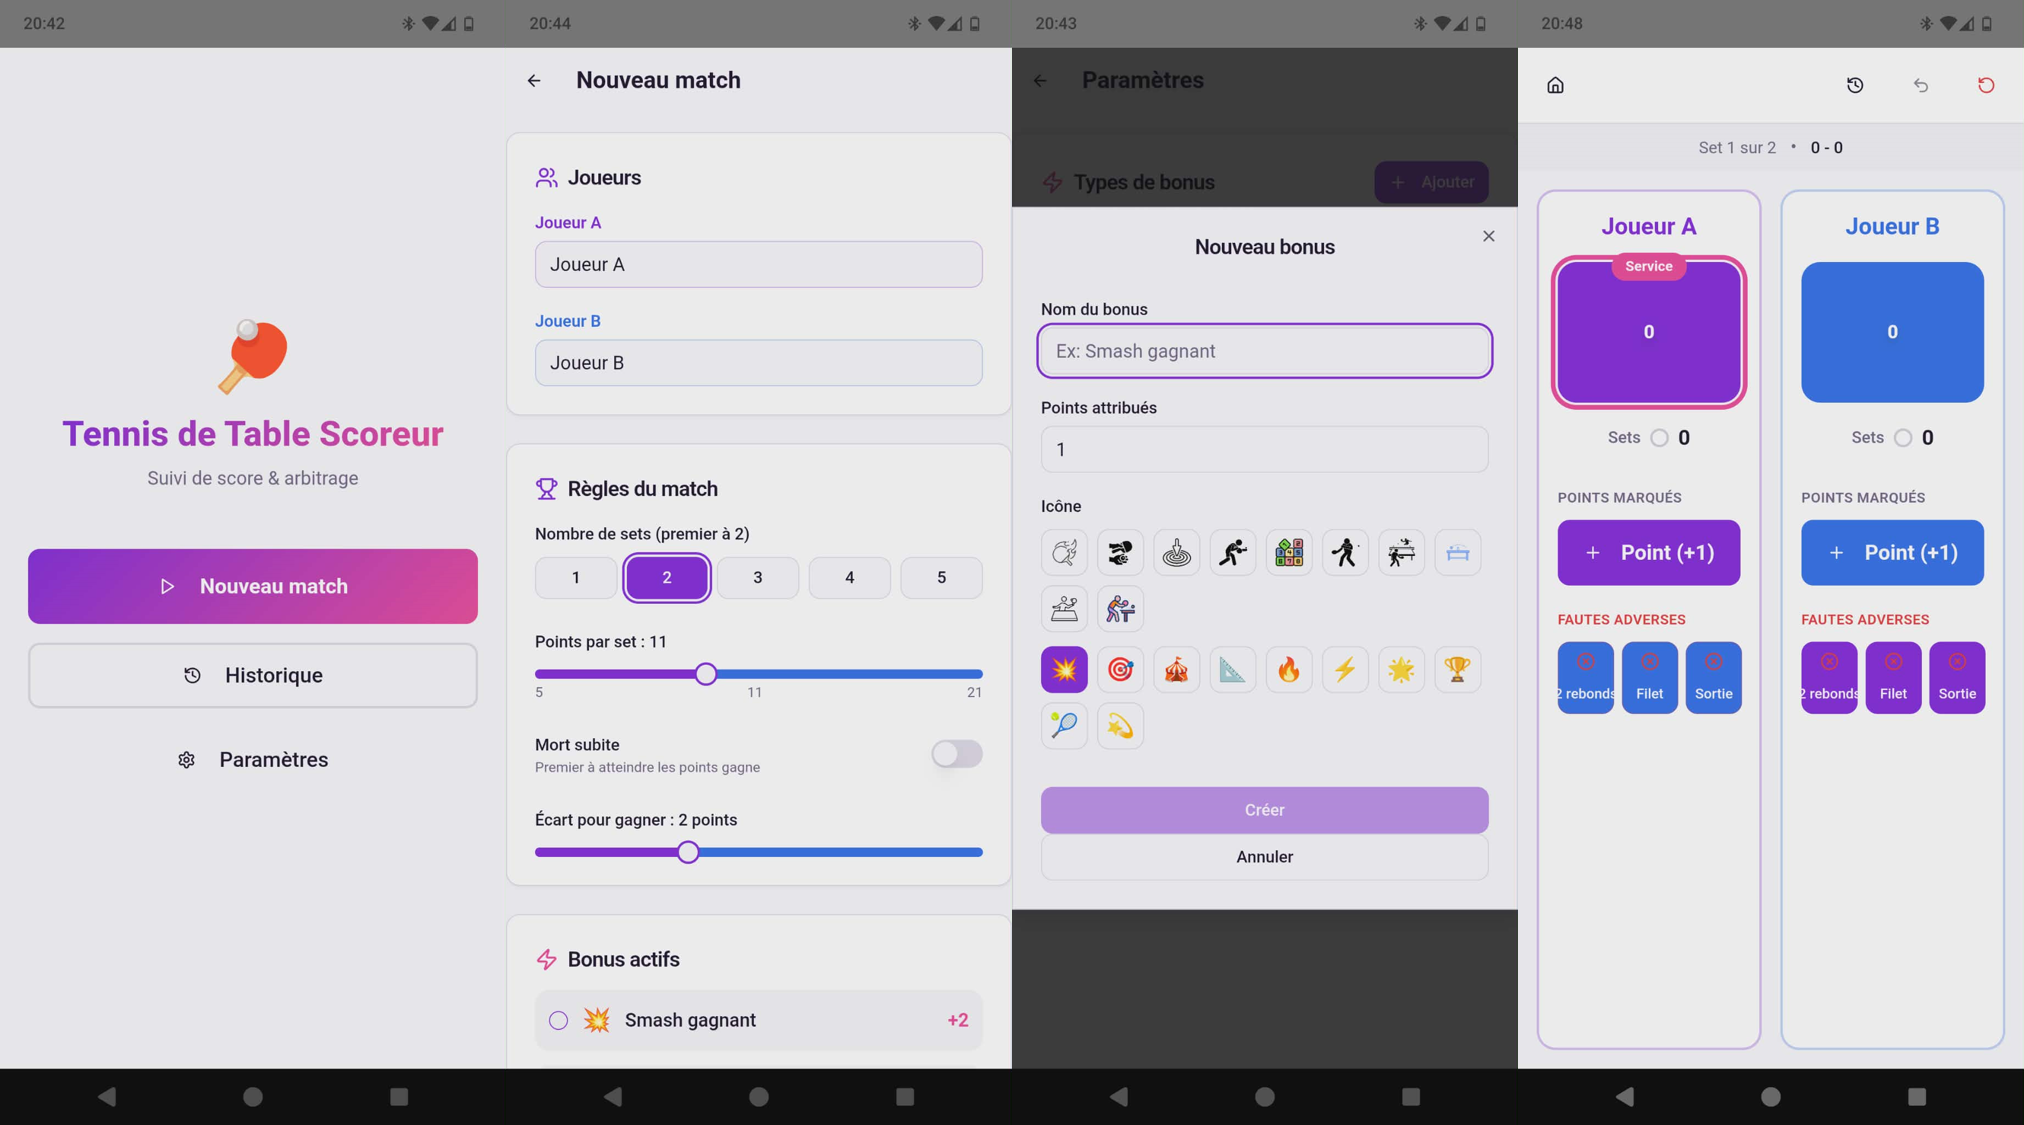Viewport: 2024px width, 1125px height.
Task: Reset the match with the red icon
Action: tap(1986, 85)
